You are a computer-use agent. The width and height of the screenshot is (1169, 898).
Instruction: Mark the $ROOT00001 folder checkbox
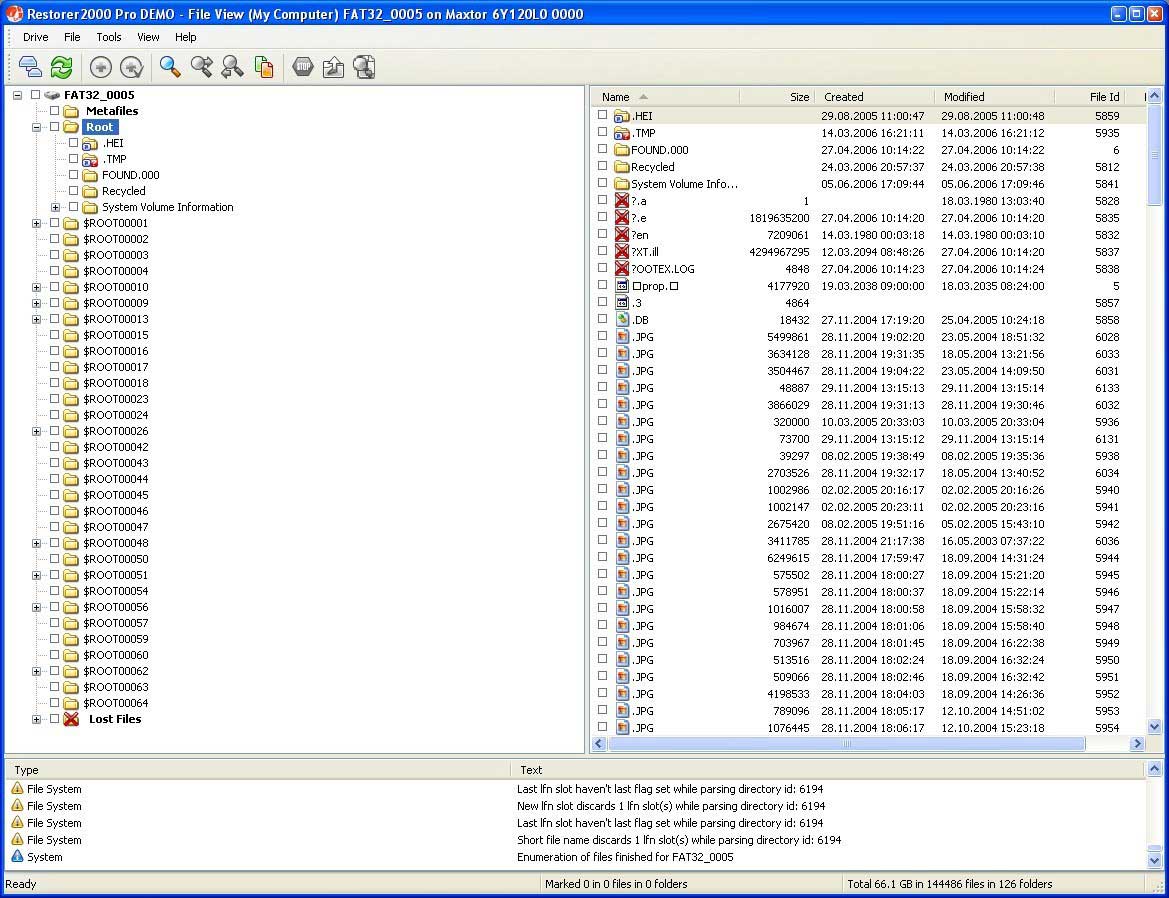54,223
